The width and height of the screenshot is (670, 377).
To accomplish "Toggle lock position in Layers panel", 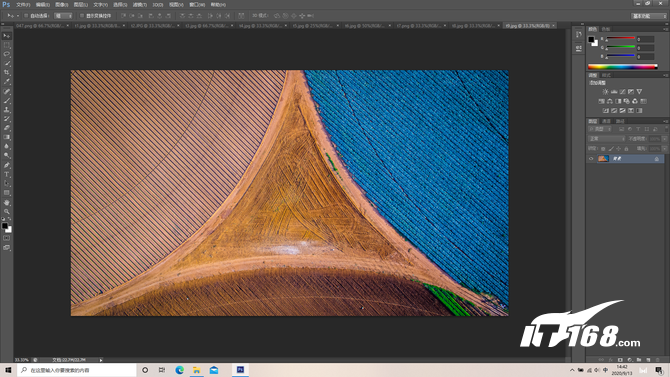I will [619, 149].
